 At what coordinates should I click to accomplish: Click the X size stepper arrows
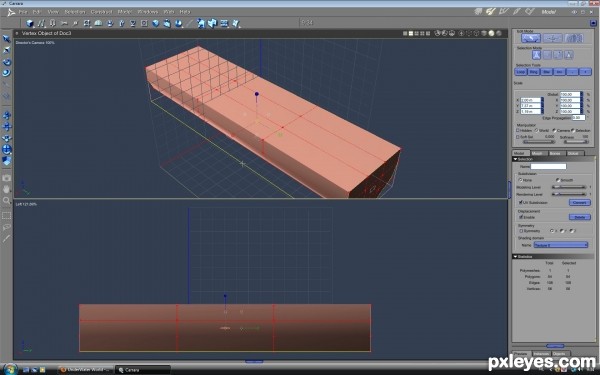542,100
